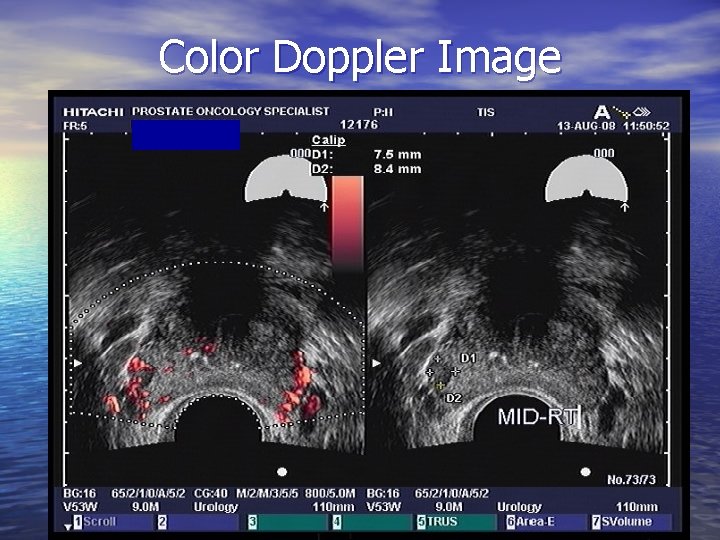Click the Calip measurement heading
The width and height of the screenshot is (720, 540).
(x=328, y=140)
